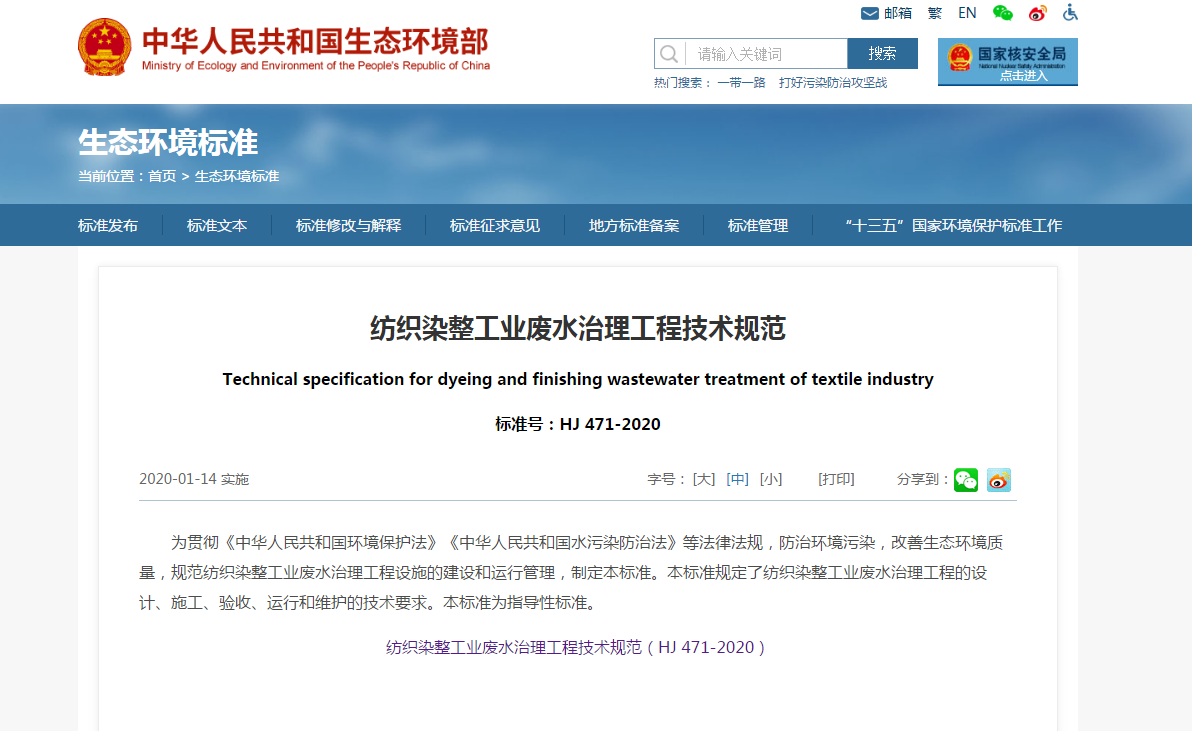Open the 标准文本 menu item
Screen dimensions: 1192x731
(217, 226)
